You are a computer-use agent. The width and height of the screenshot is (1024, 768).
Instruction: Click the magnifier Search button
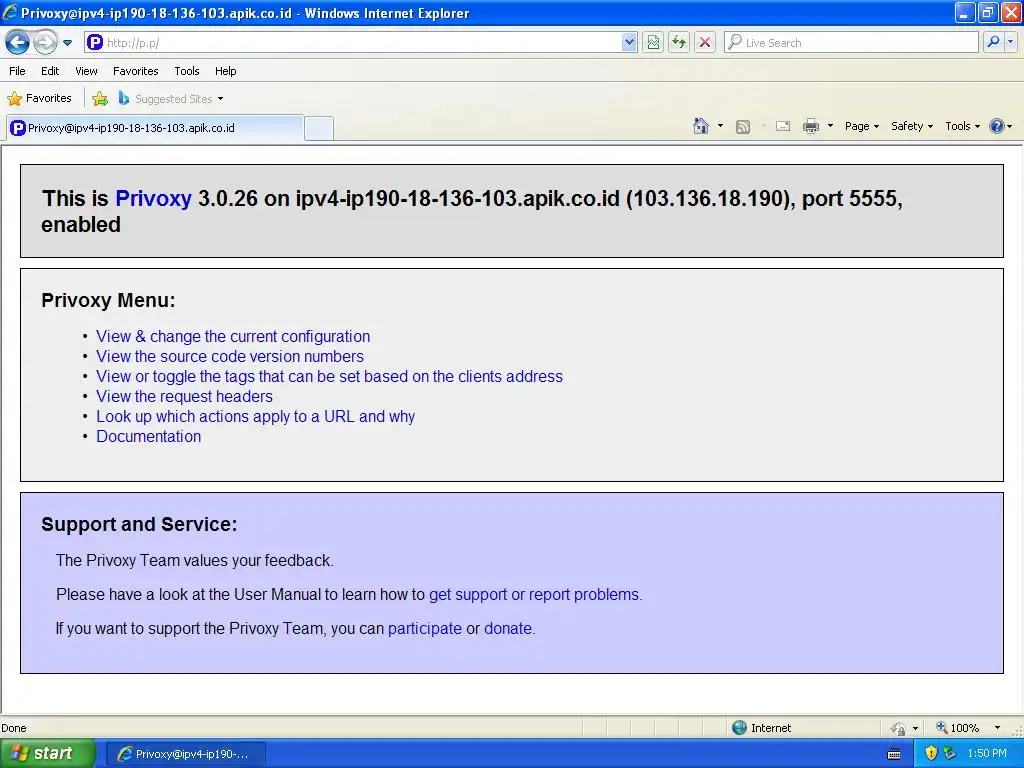pyautogui.click(x=993, y=42)
